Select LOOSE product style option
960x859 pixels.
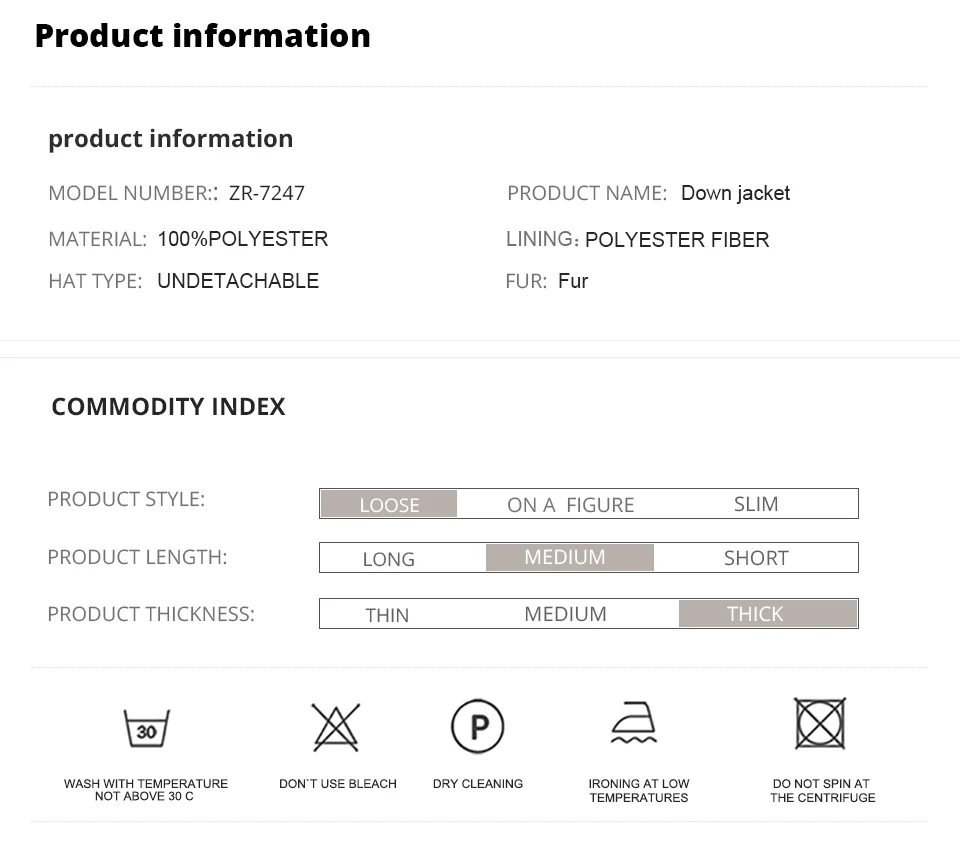coord(389,505)
